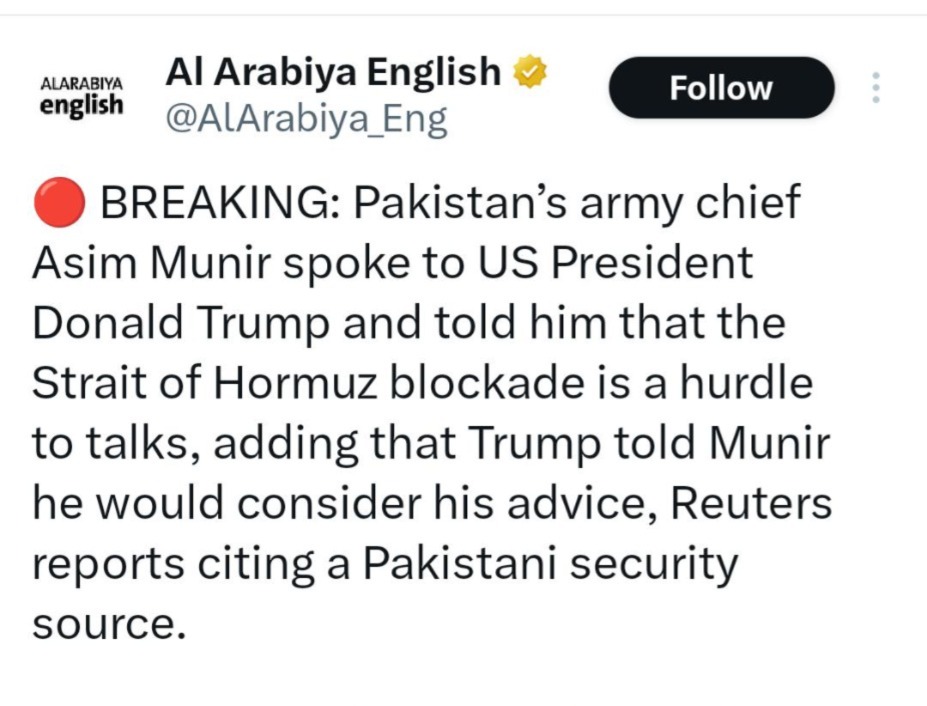The width and height of the screenshot is (927, 706).
Task: Open the @AlArabiya_Eng handle link
Action: (304, 120)
